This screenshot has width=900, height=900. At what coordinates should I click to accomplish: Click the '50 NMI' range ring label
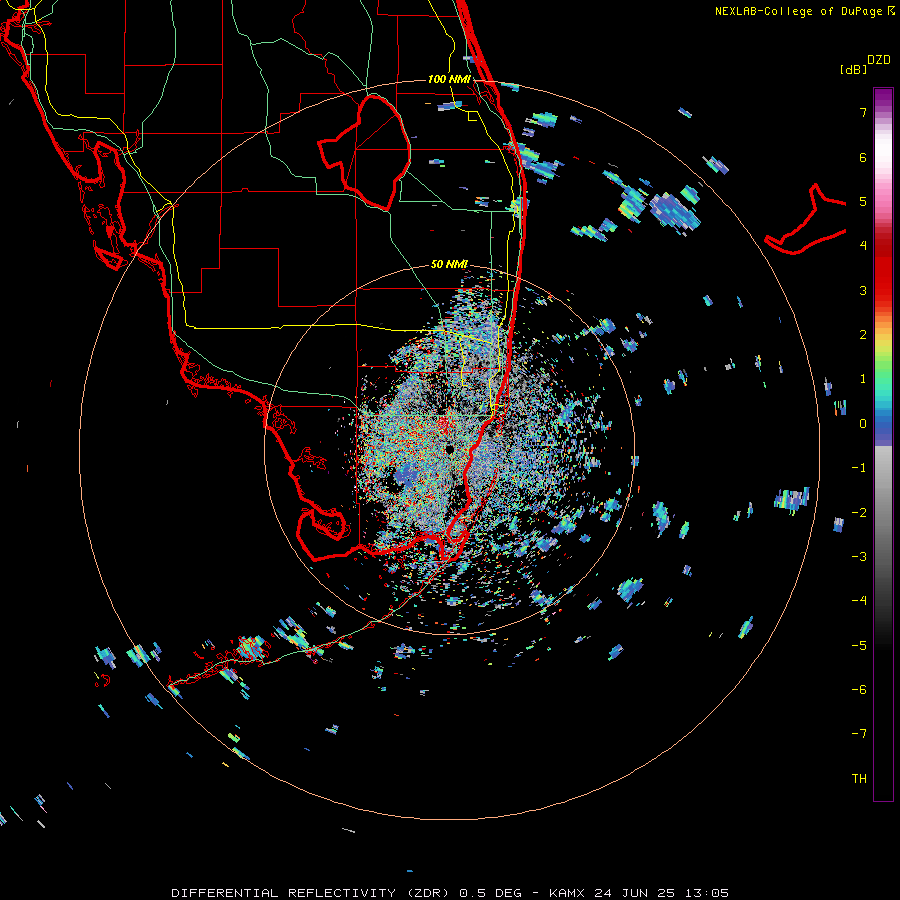449,264
